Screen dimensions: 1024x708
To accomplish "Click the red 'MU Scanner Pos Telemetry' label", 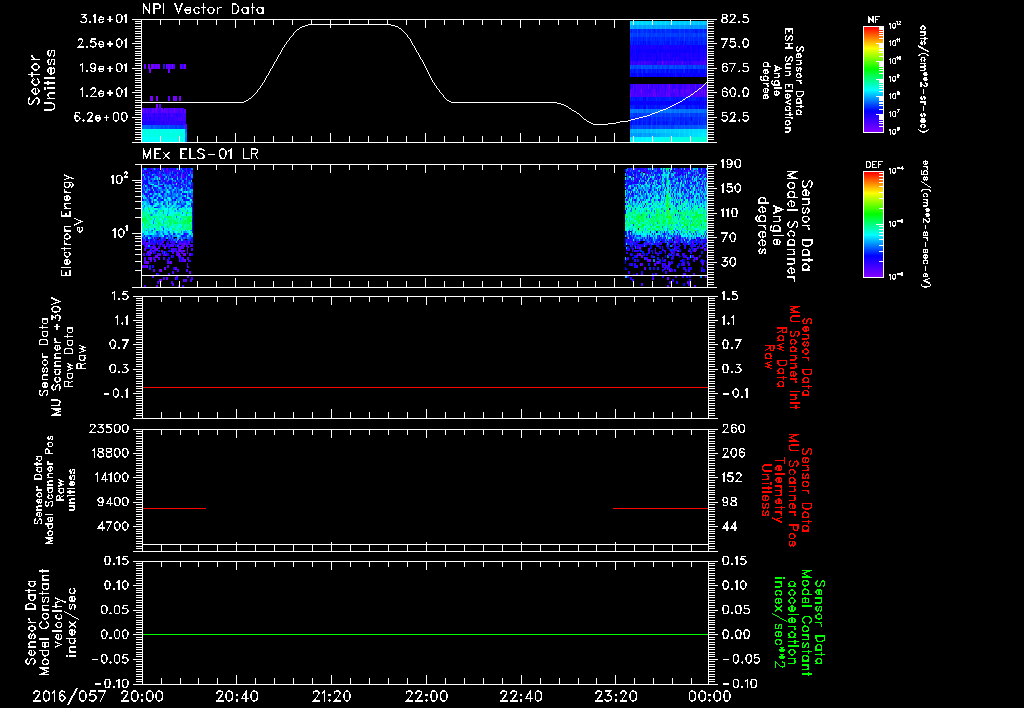I will [787, 490].
